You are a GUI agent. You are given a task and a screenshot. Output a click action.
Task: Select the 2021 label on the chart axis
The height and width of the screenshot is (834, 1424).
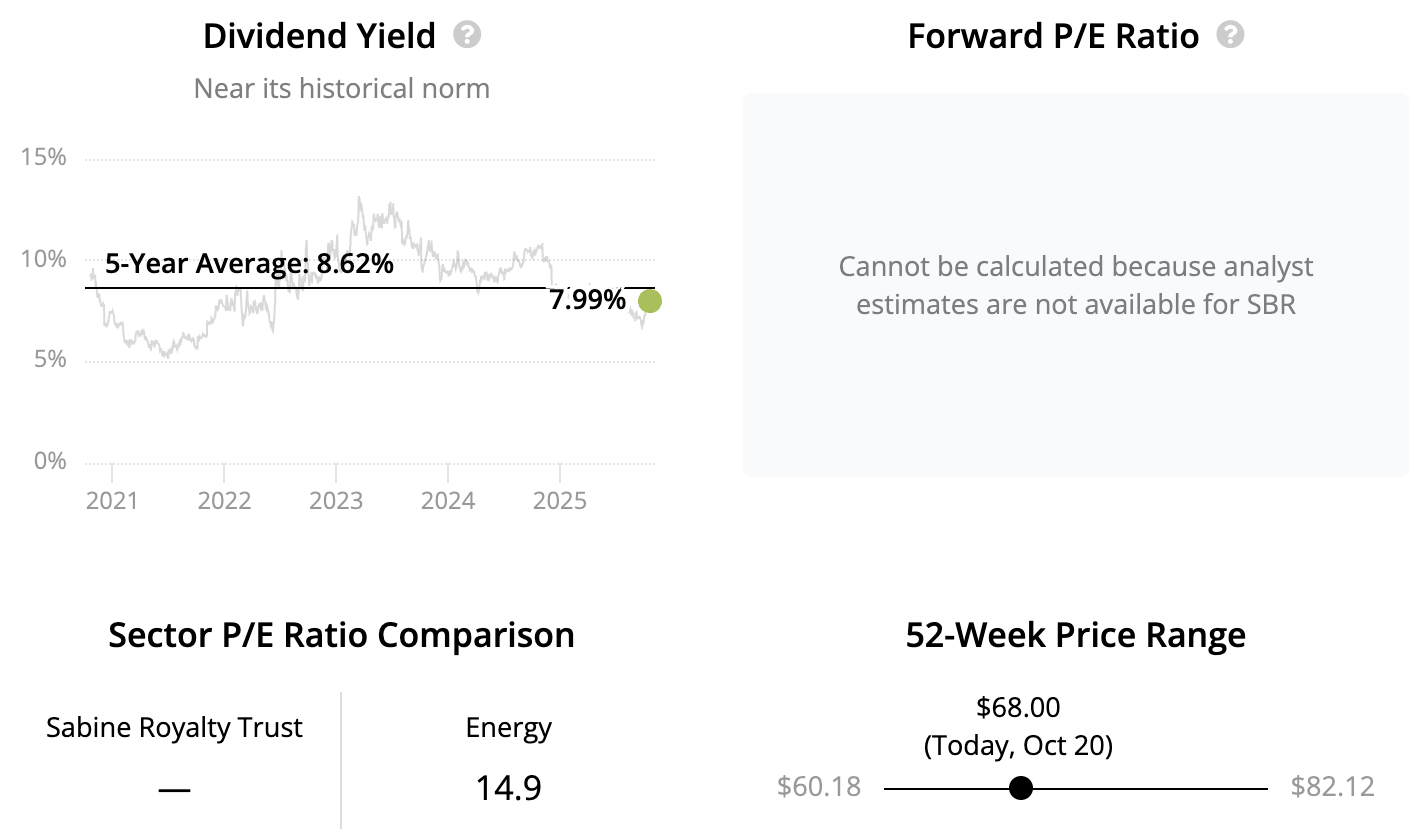click(x=111, y=499)
